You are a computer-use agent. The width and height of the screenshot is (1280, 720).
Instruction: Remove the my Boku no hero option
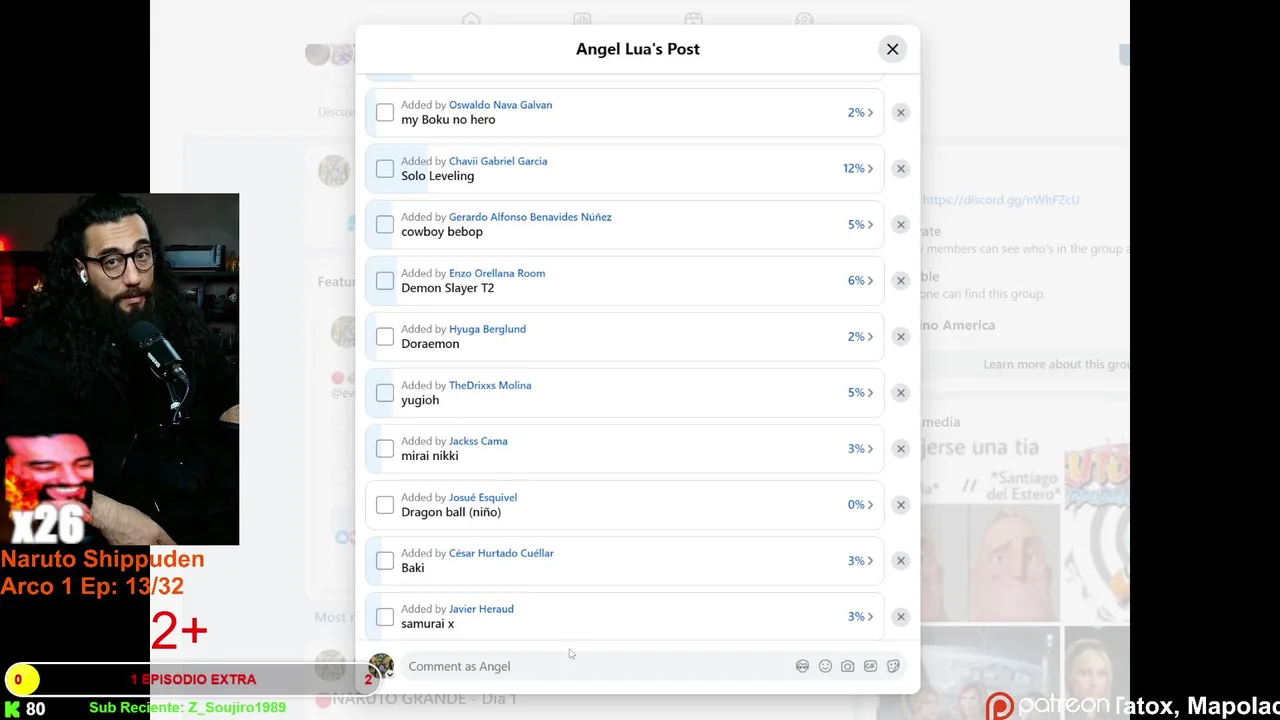pyautogui.click(x=901, y=113)
